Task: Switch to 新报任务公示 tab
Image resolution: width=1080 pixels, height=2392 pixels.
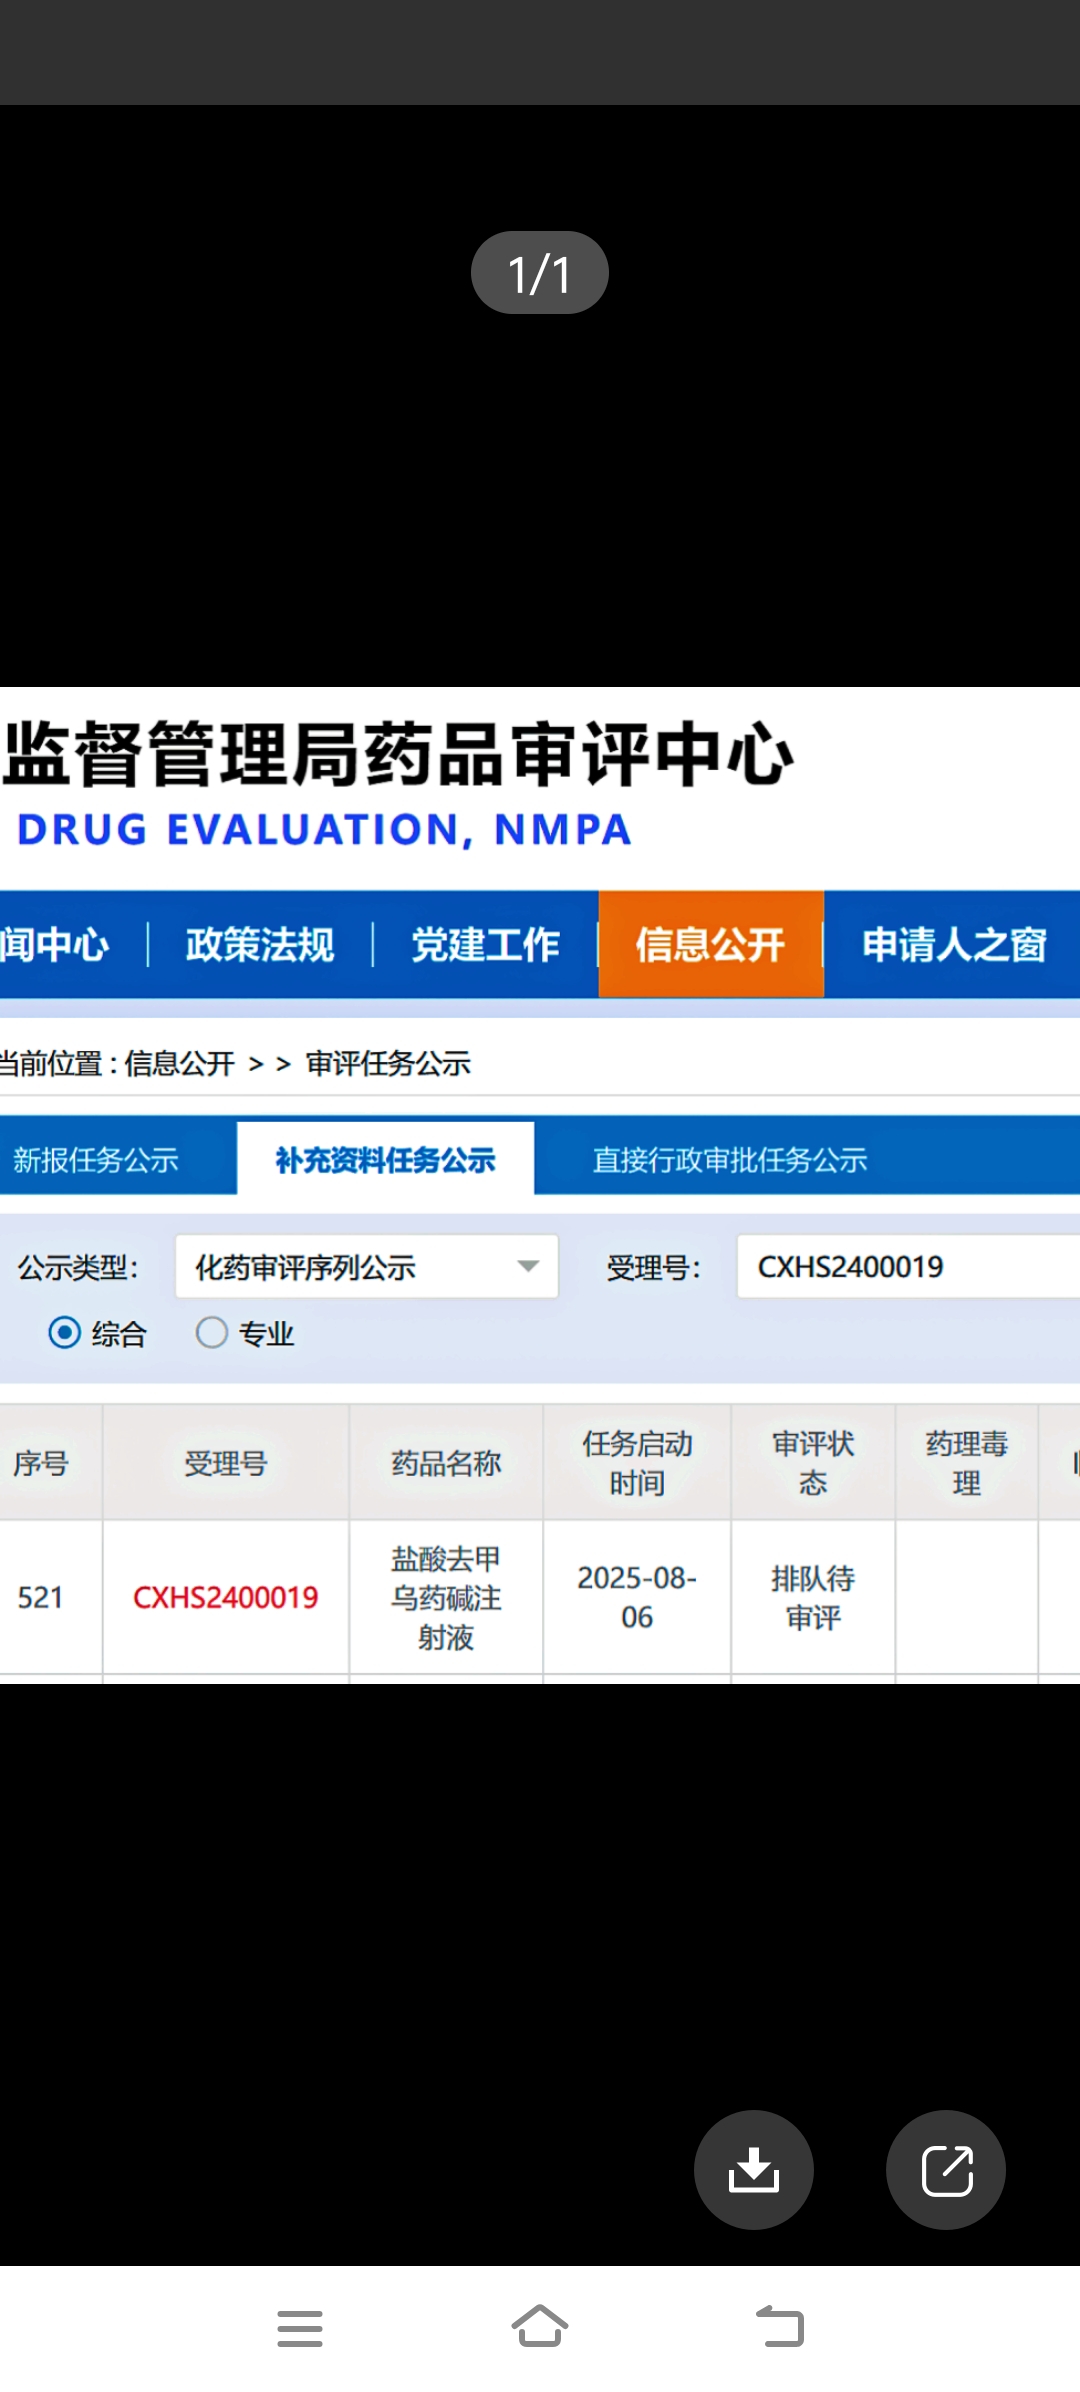Action: coord(96,1160)
